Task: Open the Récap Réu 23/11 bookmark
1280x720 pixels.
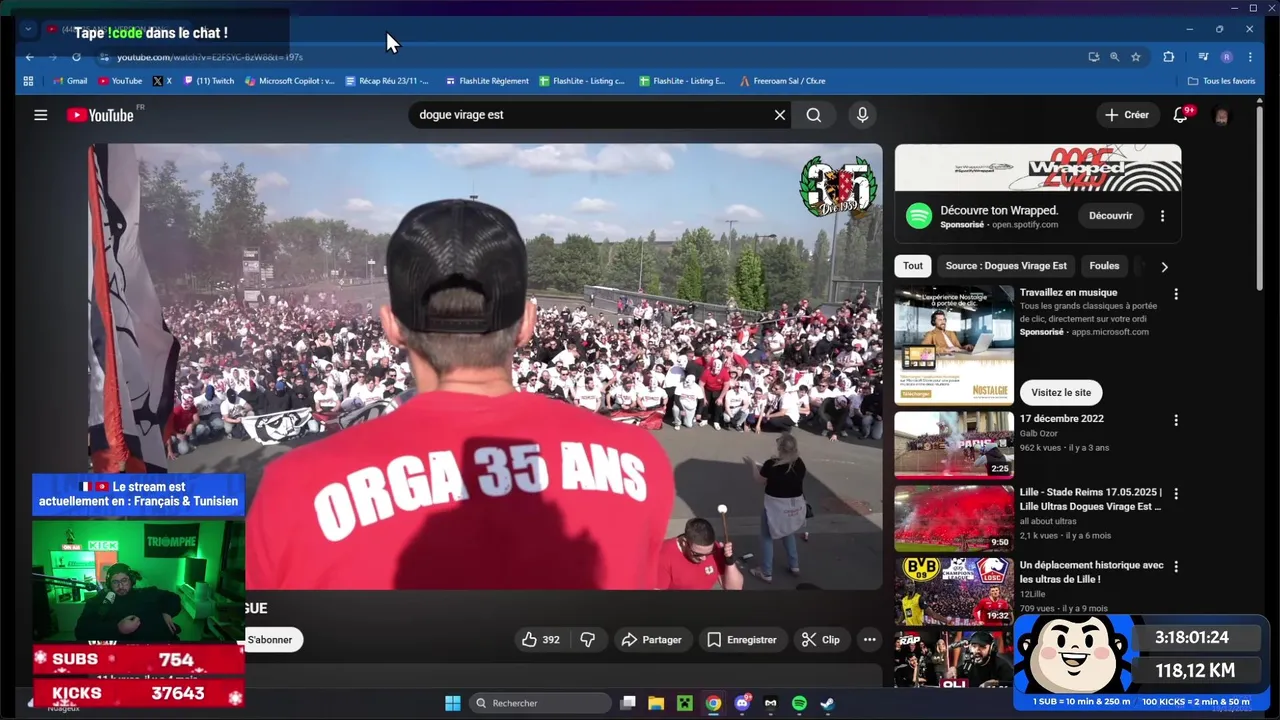Action: 387,81
